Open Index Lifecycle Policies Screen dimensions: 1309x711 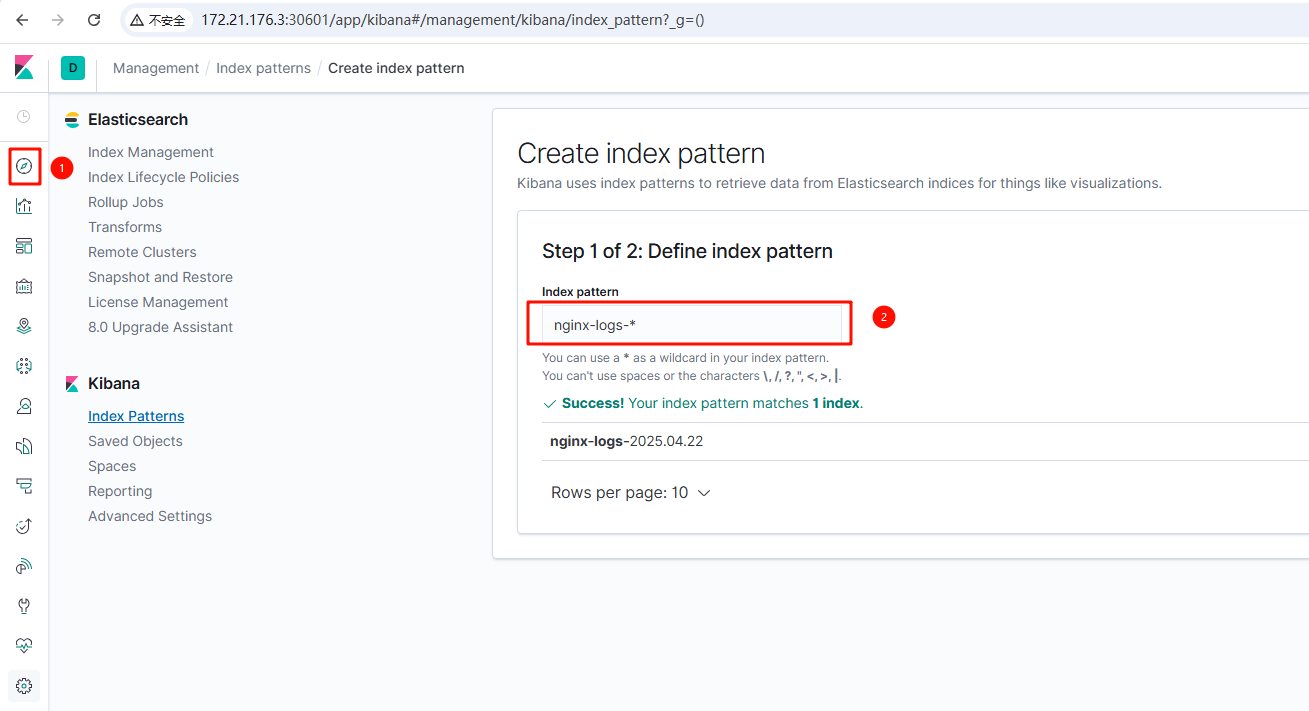point(163,177)
